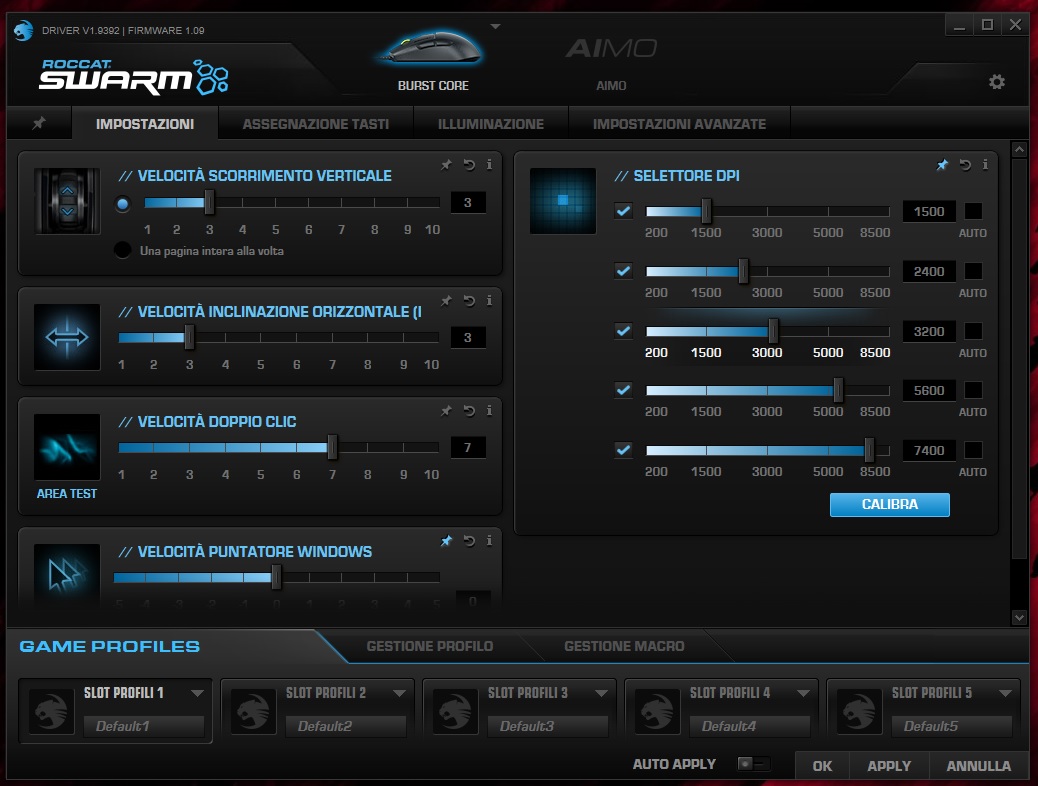Show info for Selettore DPI
This screenshot has width=1038, height=786.
point(985,165)
